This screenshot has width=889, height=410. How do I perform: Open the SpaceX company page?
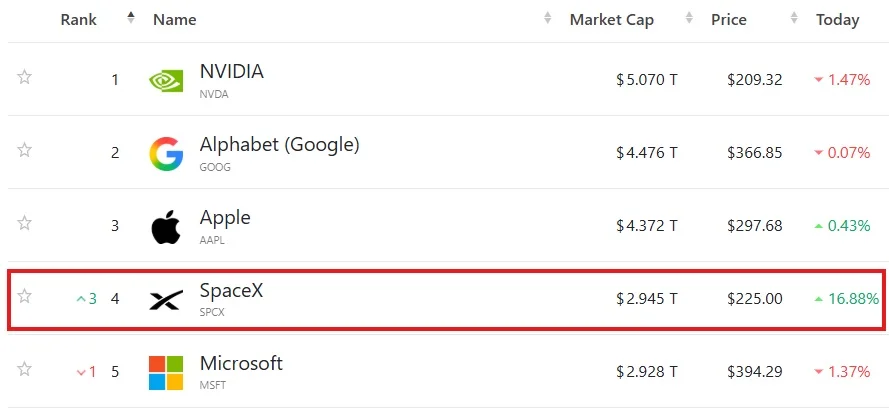coord(231,291)
